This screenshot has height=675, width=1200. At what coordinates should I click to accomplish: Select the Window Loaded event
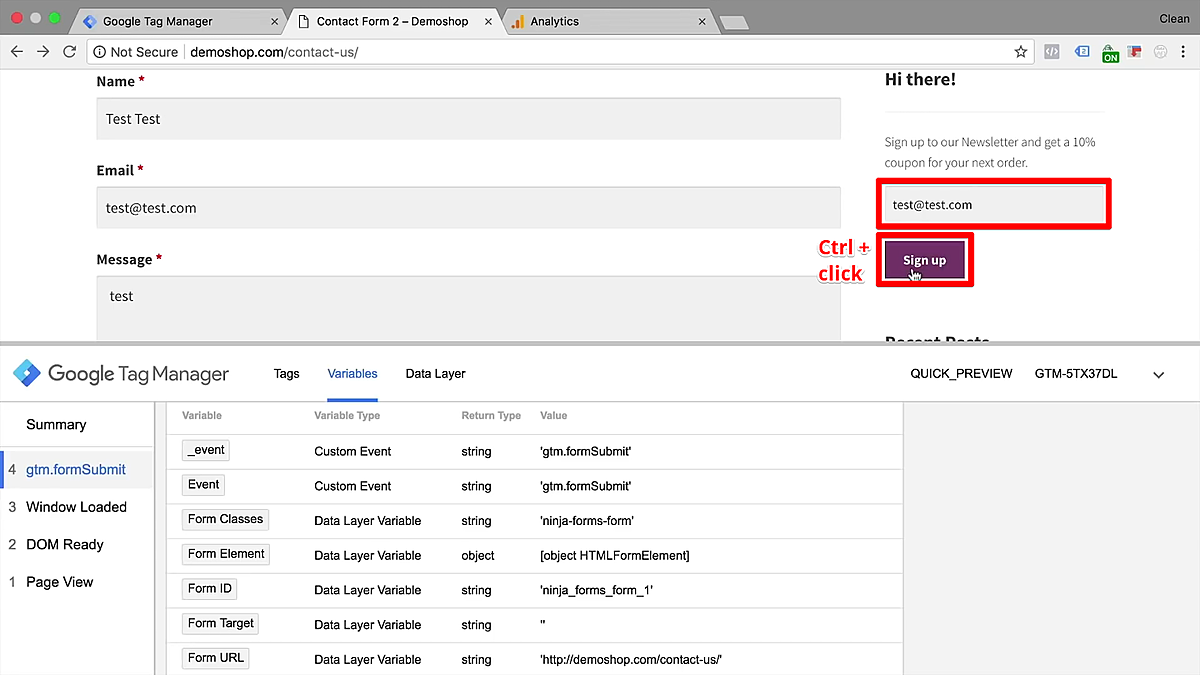(76, 507)
